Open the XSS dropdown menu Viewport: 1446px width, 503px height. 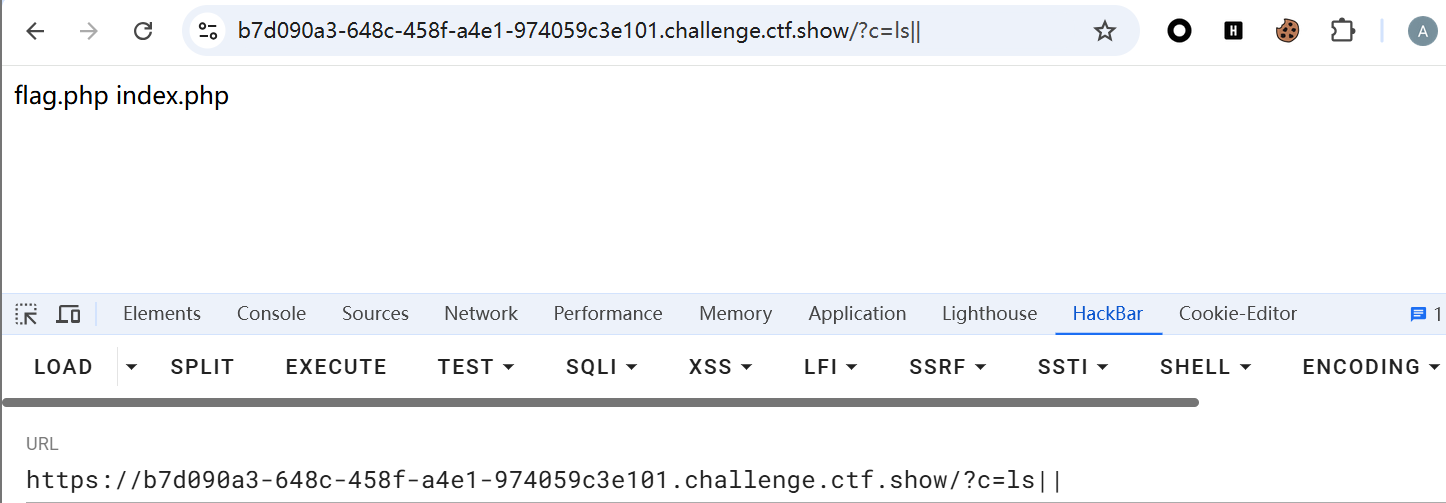pyautogui.click(x=720, y=367)
